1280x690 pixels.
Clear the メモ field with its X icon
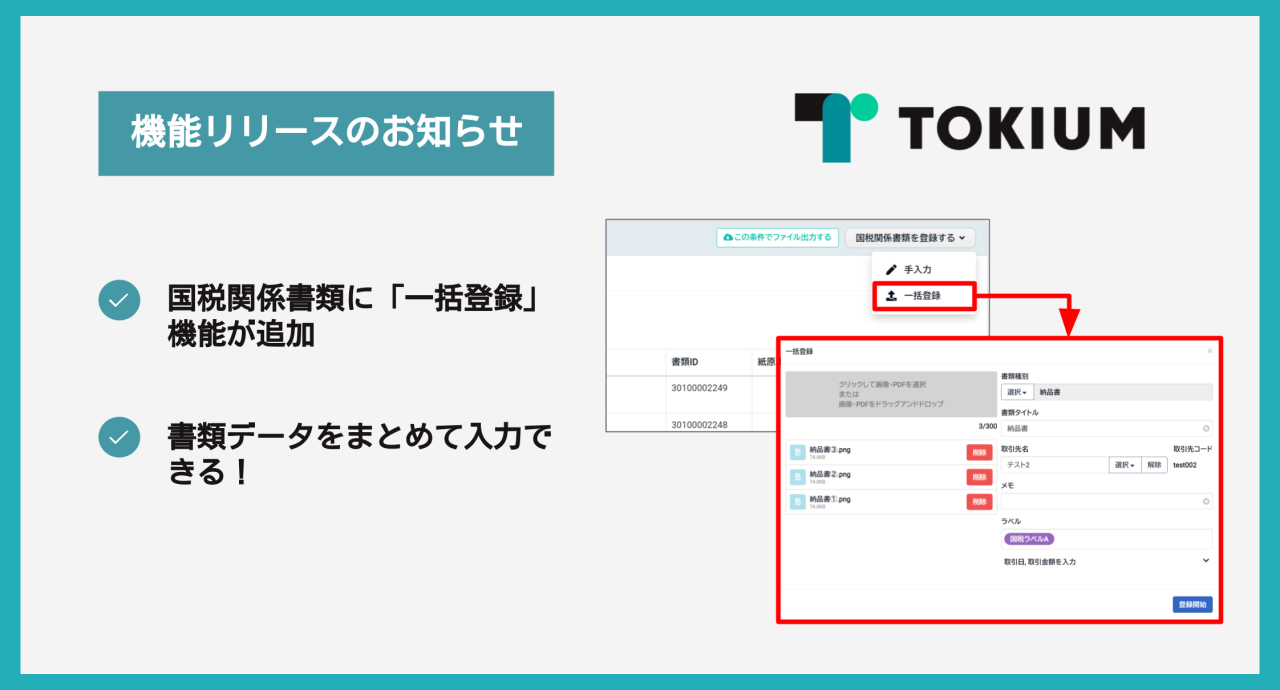(1206, 501)
